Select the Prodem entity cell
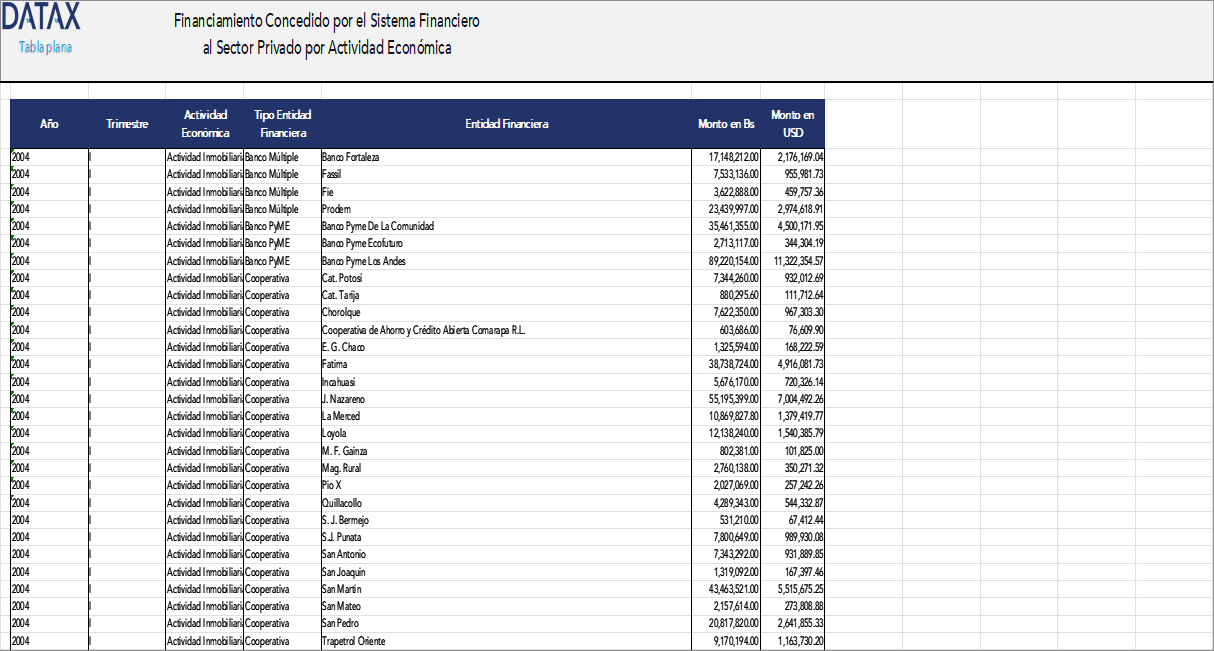 pyautogui.click(x=336, y=209)
